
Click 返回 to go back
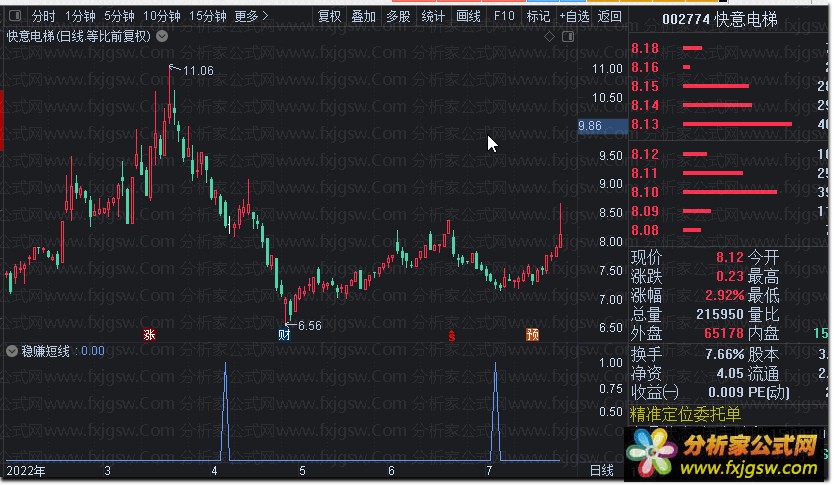click(610, 16)
